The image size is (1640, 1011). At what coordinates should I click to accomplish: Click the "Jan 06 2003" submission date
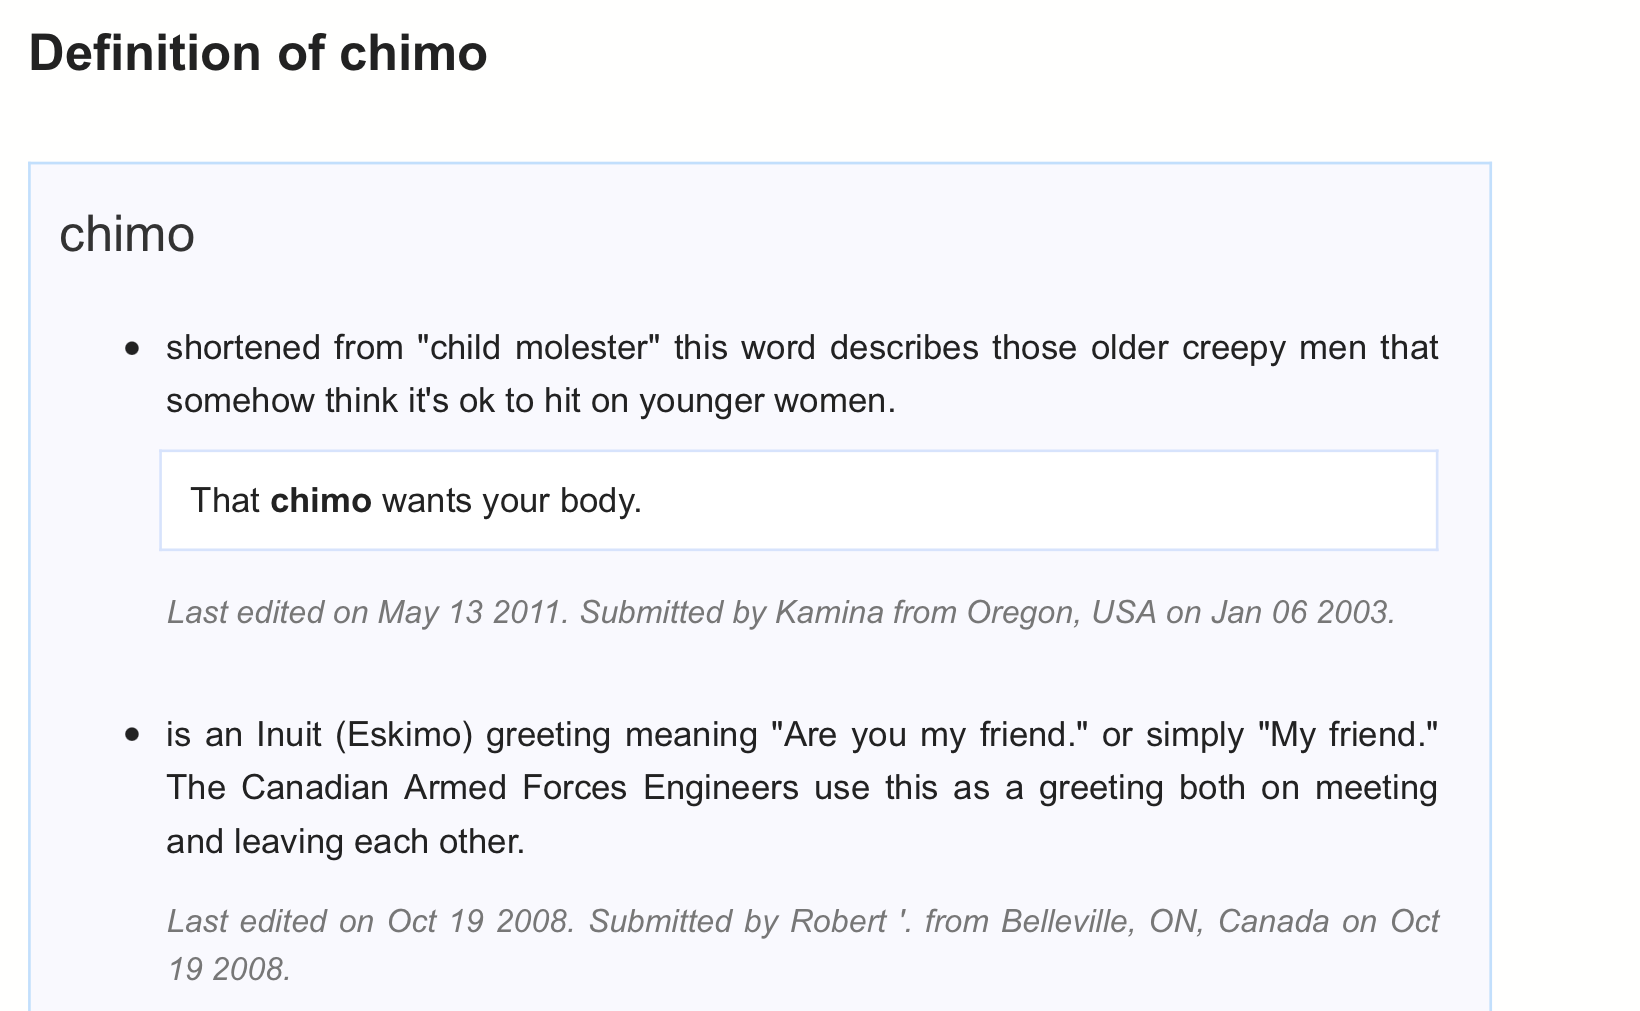pyautogui.click(x=1301, y=612)
